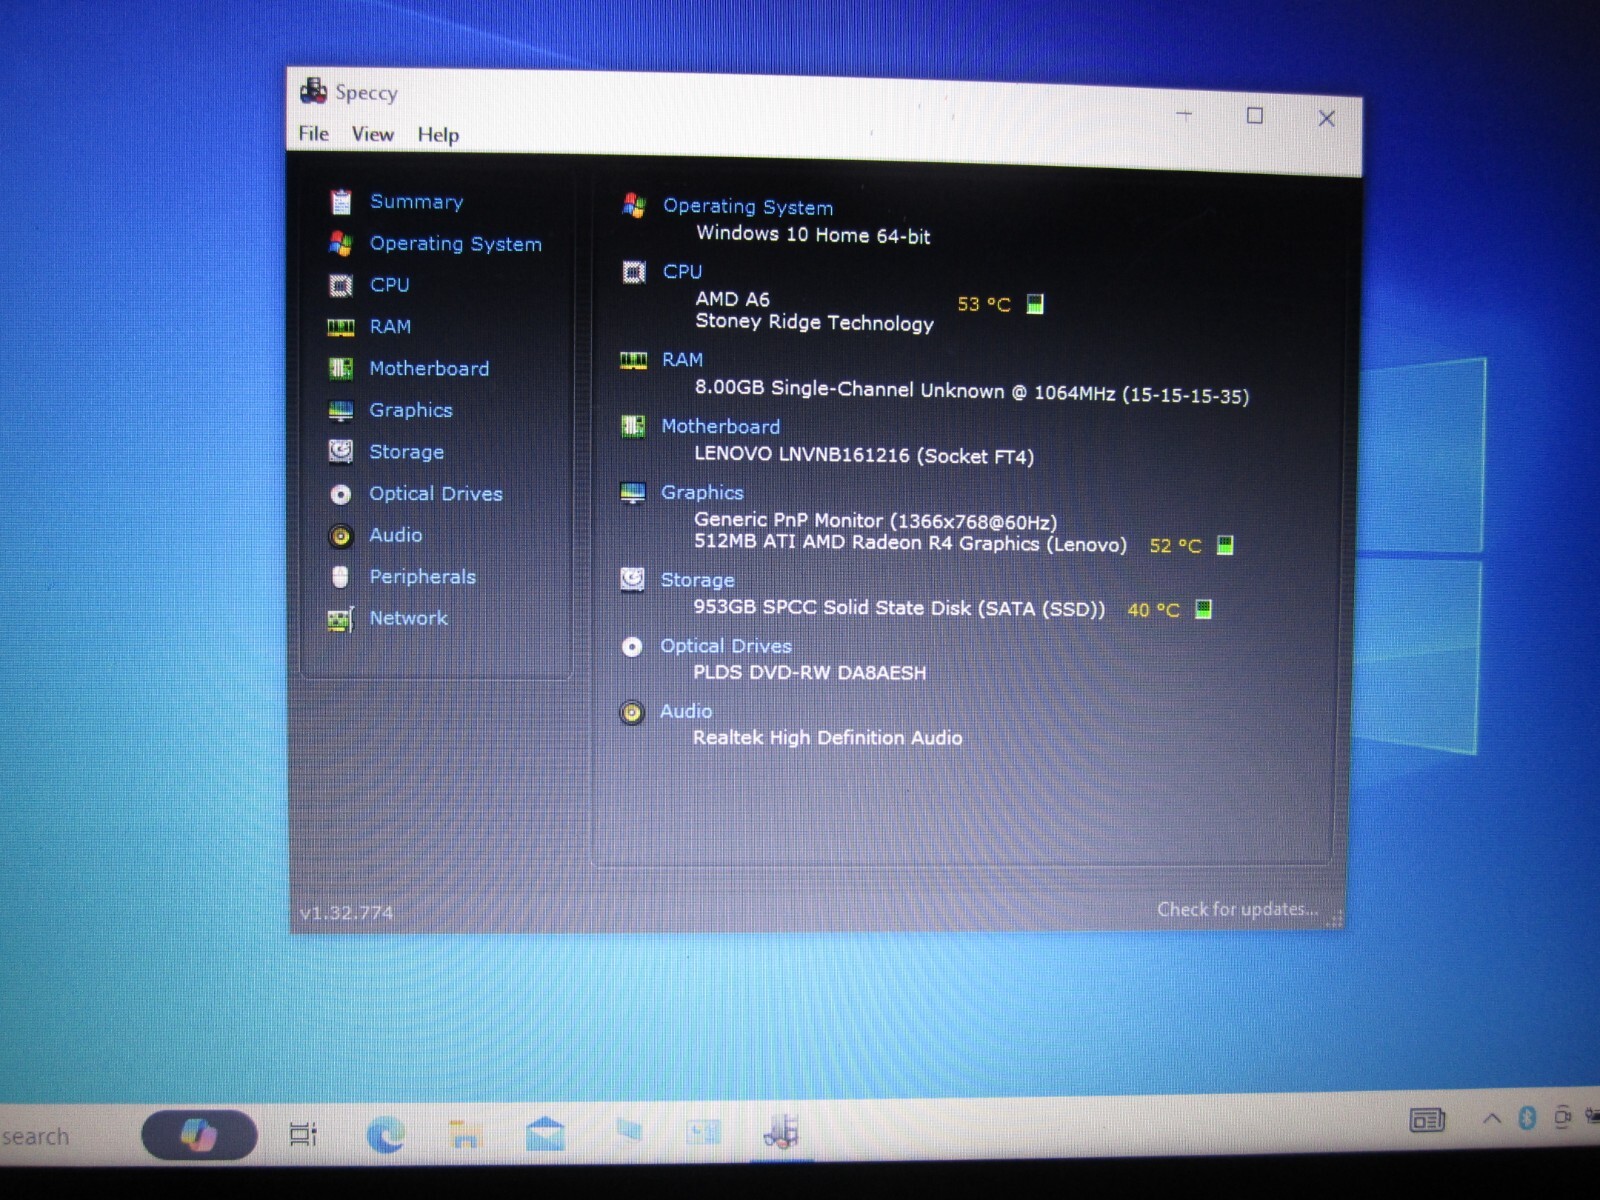The width and height of the screenshot is (1600, 1200).
Task: Open the Audio heading link in summary
Action: click(686, 711)
